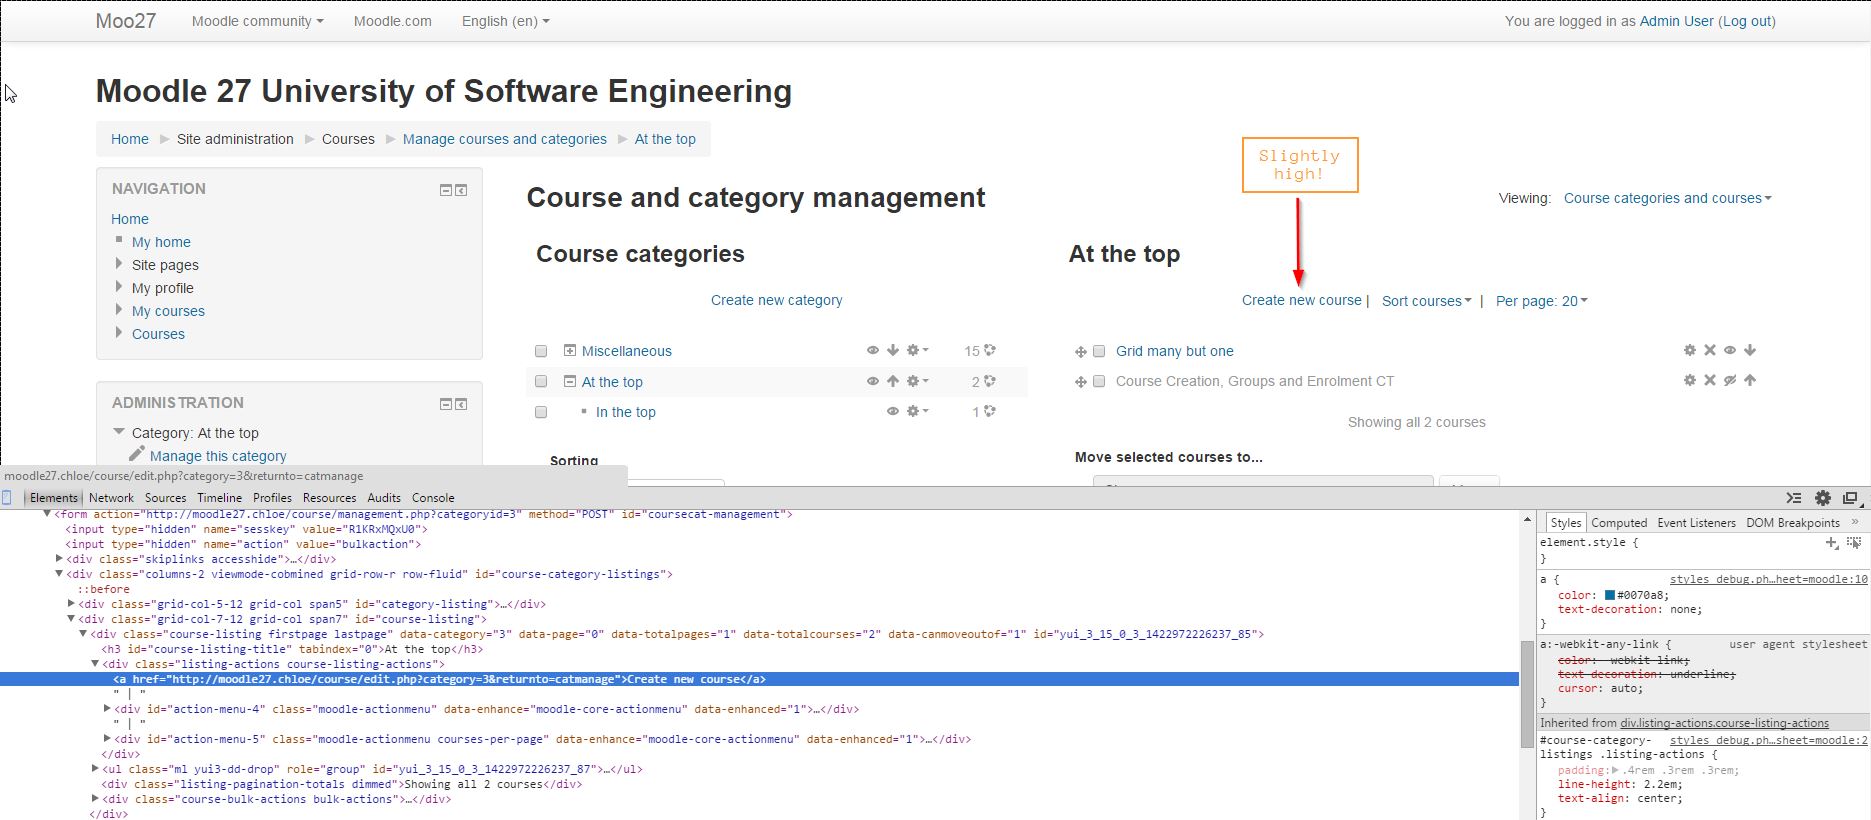The height and width of the screenshot is (820, 1871).
Task: Expand Site pages in Navigation tree
Action: (x=119, y=264)
